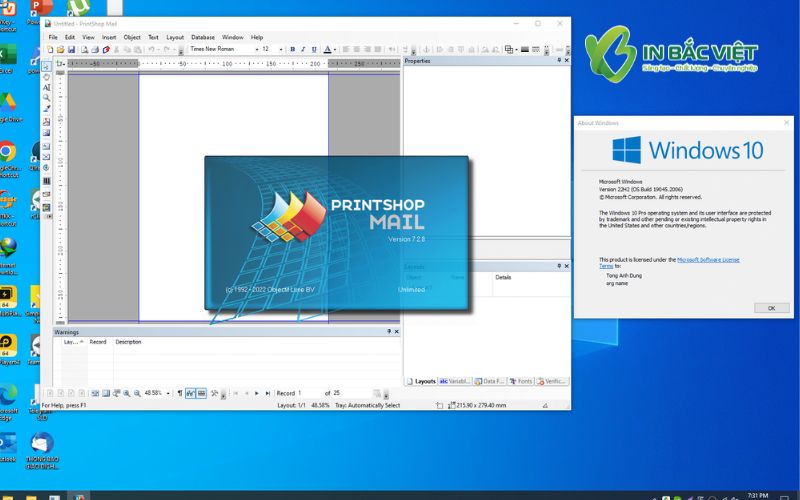The width and height of the screenshot is (800, 500).
Task: Sort by Record column in Warnings
Action: [x=98, y=342]
